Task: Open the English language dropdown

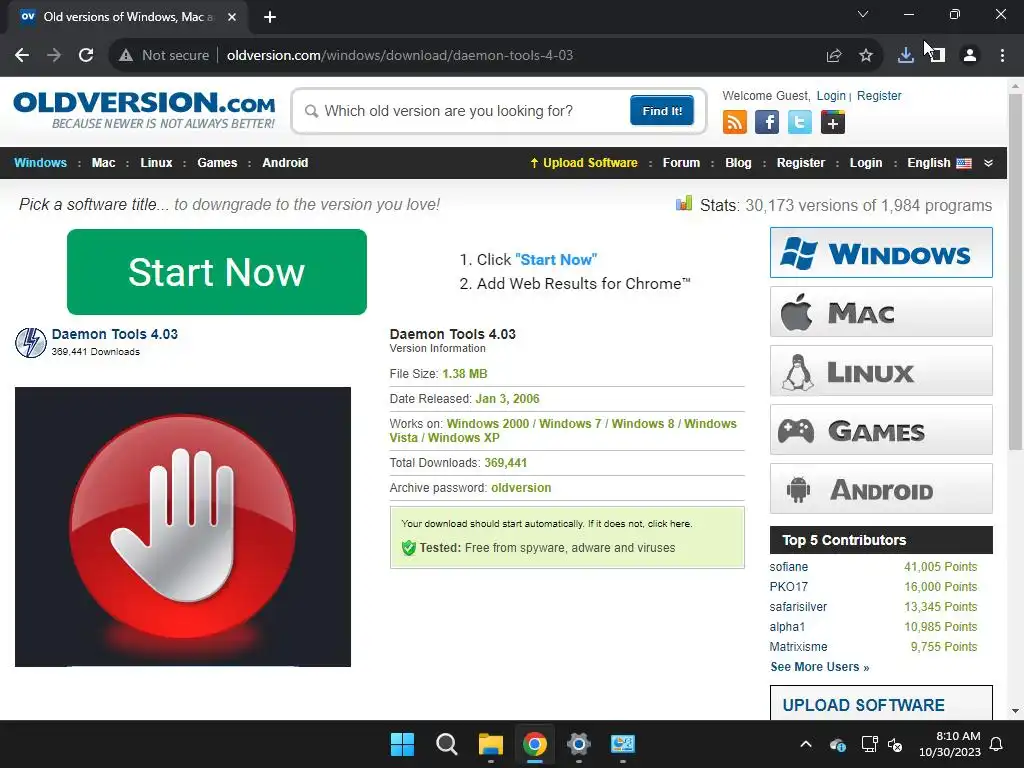Action: [x=939, y=163]
